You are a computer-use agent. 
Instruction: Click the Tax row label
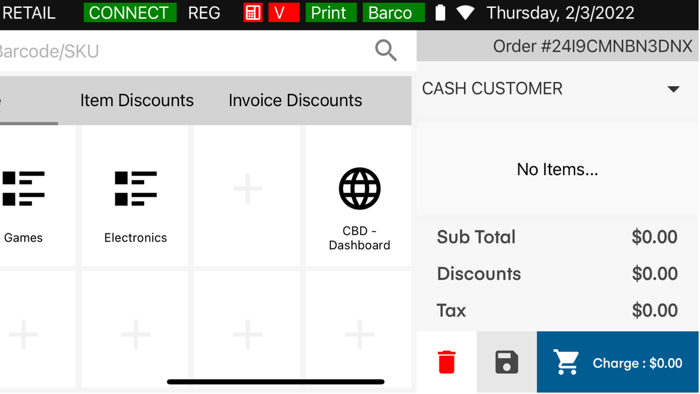451,311
